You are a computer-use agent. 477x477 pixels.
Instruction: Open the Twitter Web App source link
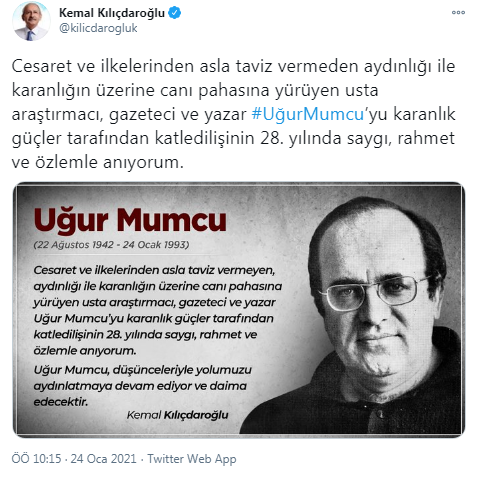(192, 459)
